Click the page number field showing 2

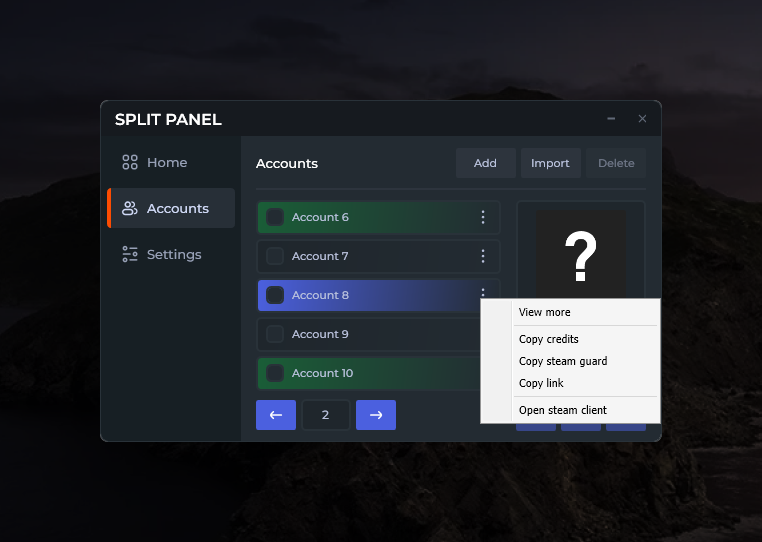tap(326, 415)
